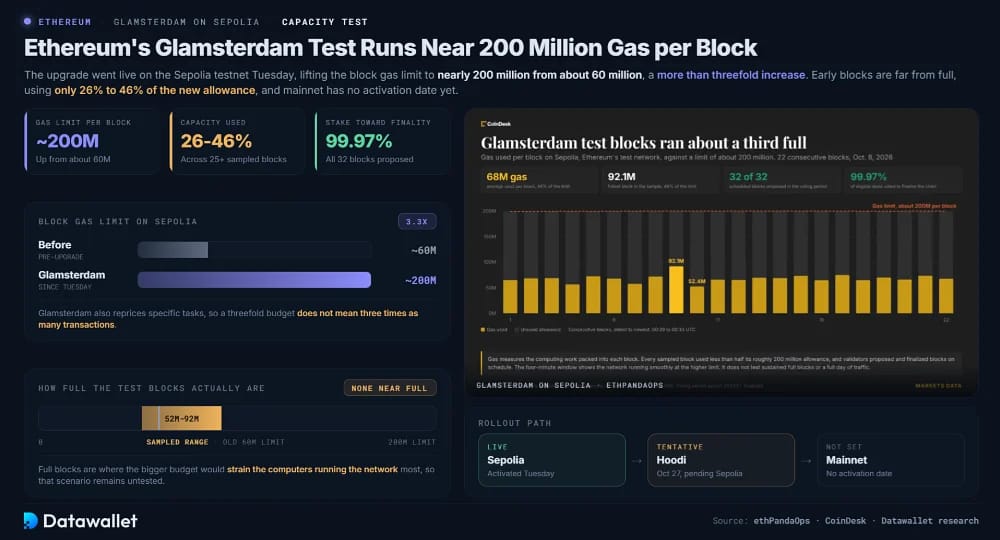Select the 'GLAMSTERDAM ON SEPOLIA' header label
1000x540 pixels.
tap(186, 22)
